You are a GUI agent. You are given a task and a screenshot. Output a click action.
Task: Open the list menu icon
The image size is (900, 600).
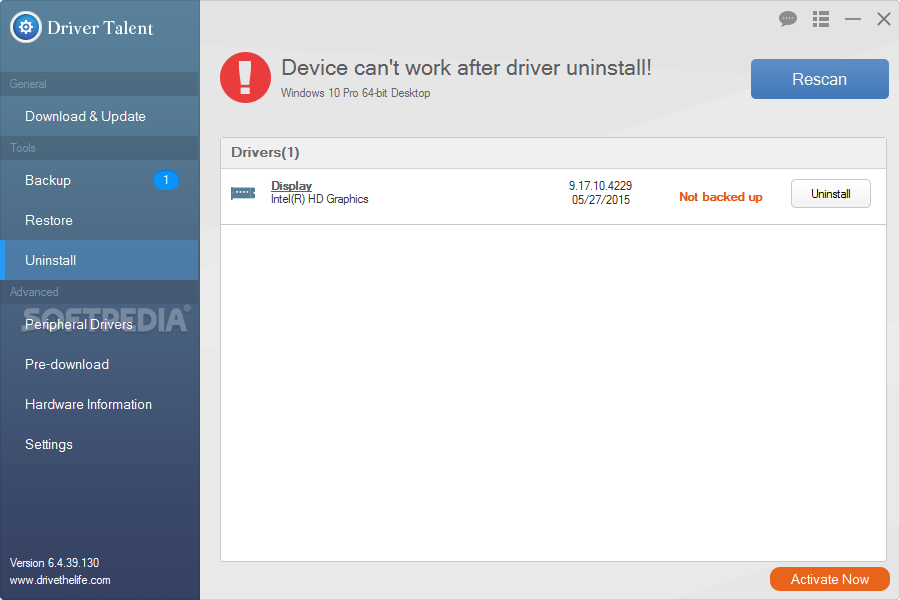point(821,19)
